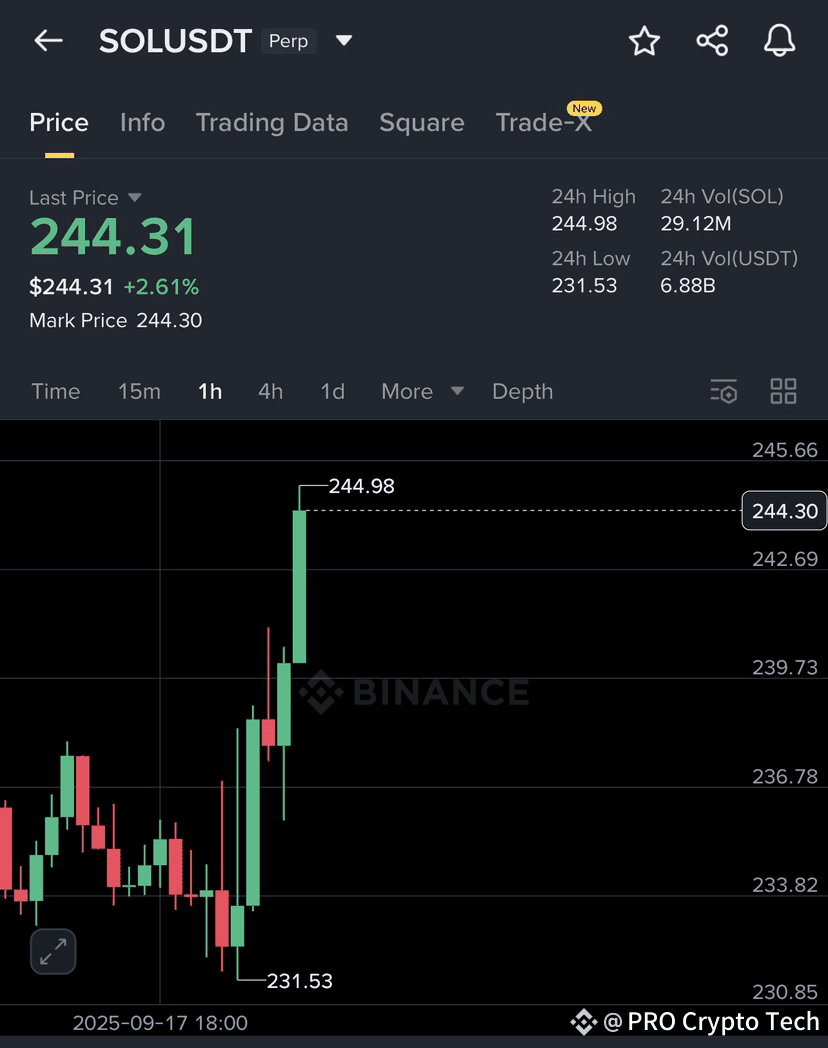Open the Square tab
Screen dimensions: 828x1048
(421, 122)
